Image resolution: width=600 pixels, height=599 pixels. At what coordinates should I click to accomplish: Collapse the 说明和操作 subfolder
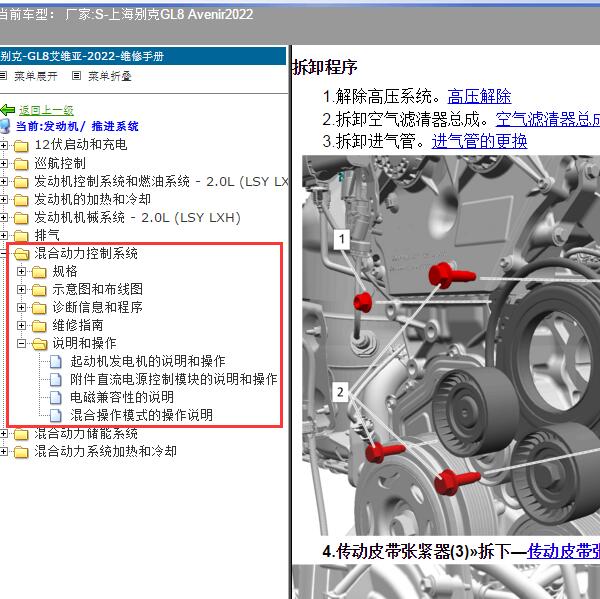[22, 343]
